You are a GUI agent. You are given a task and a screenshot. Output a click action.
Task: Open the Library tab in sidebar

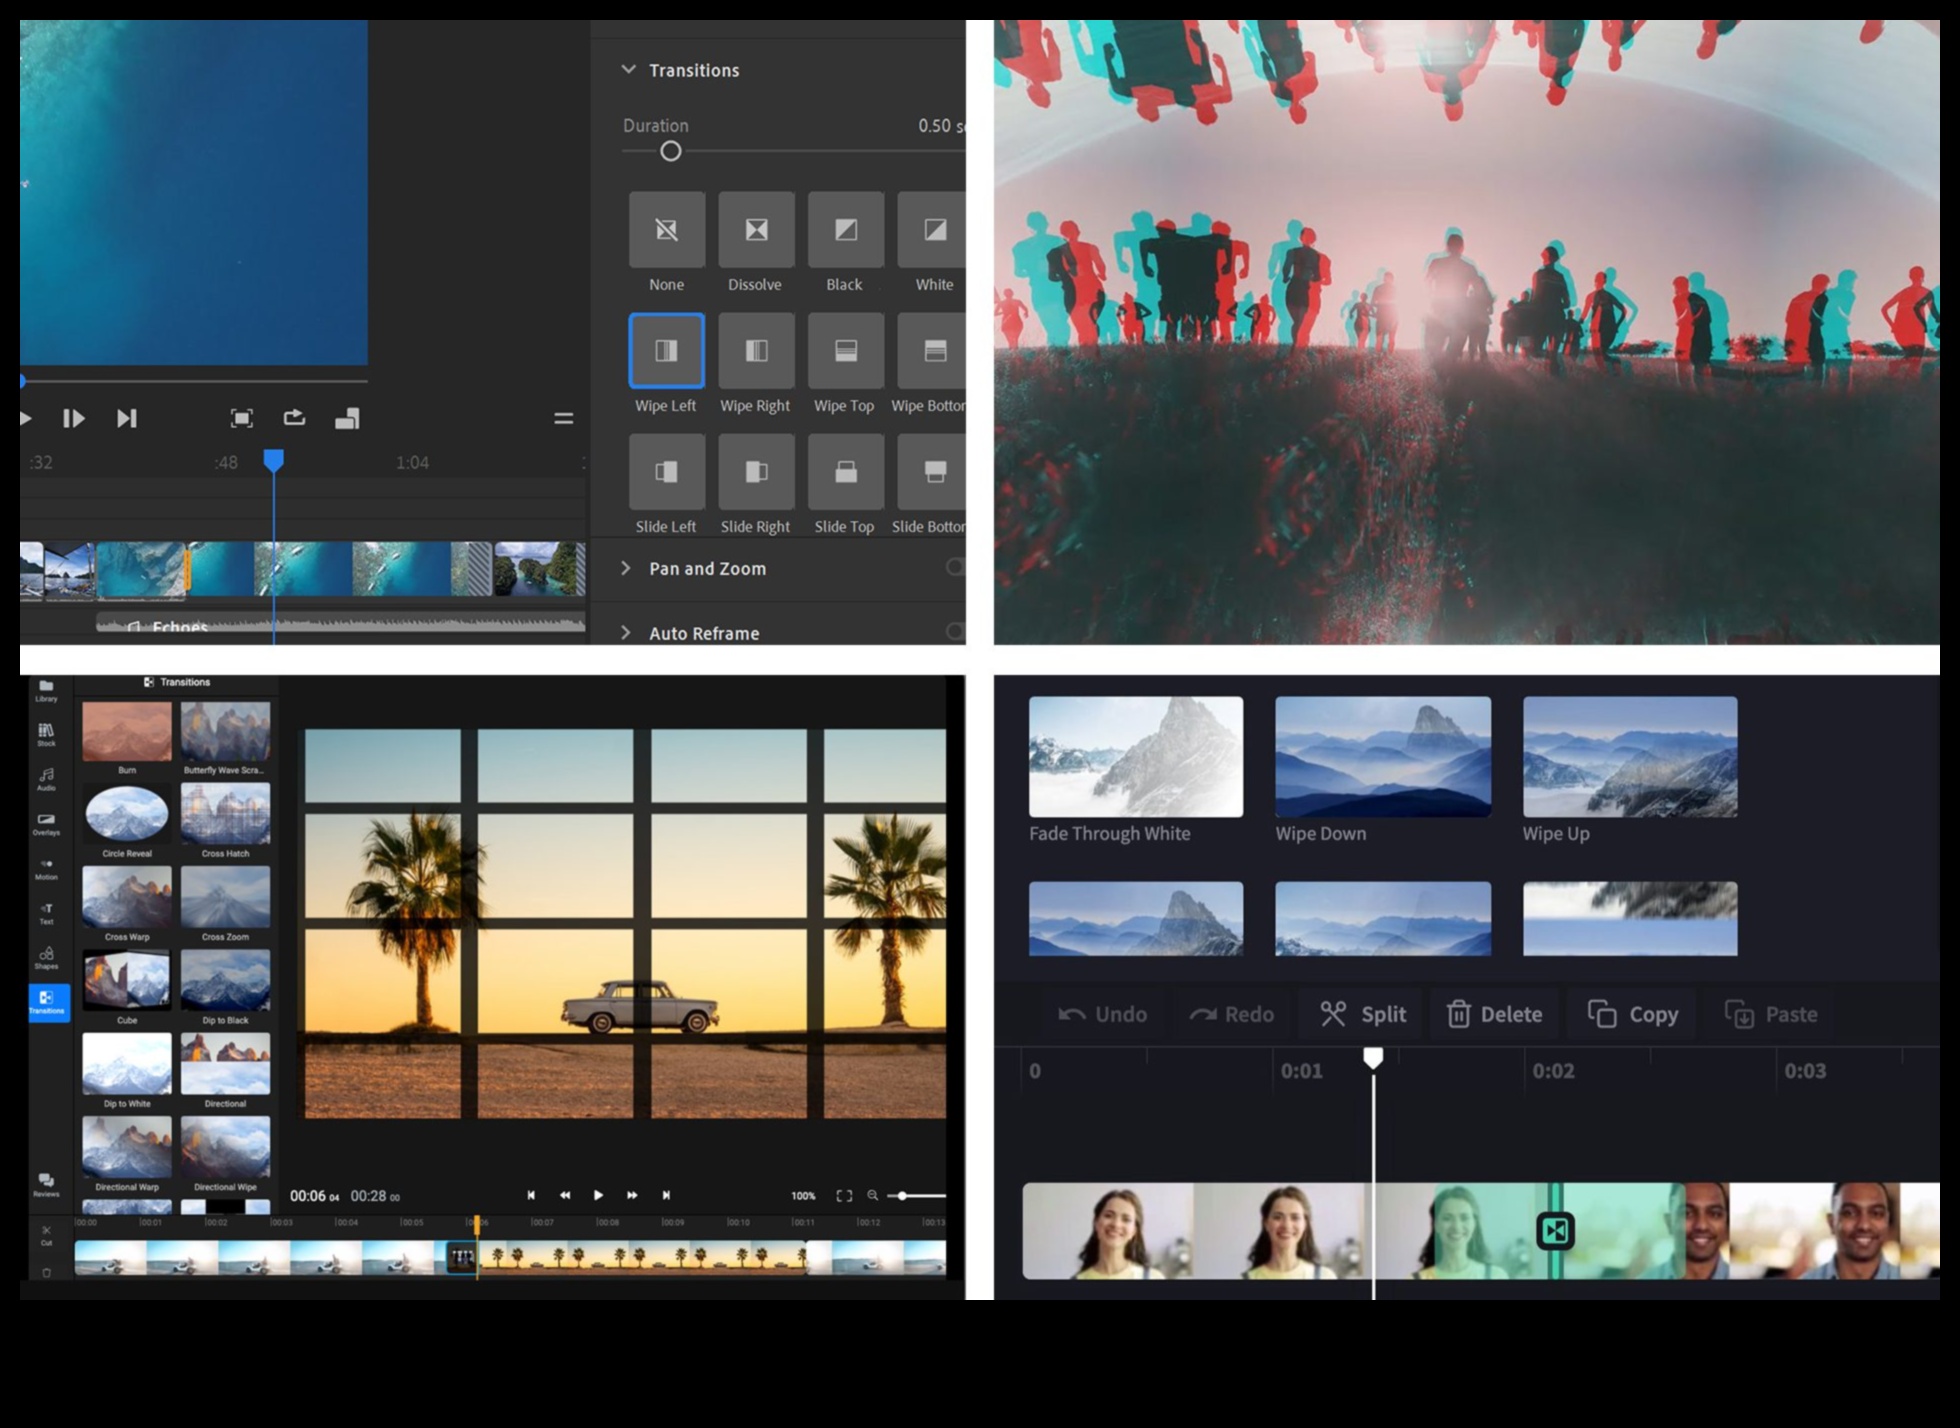click(46, 690)
